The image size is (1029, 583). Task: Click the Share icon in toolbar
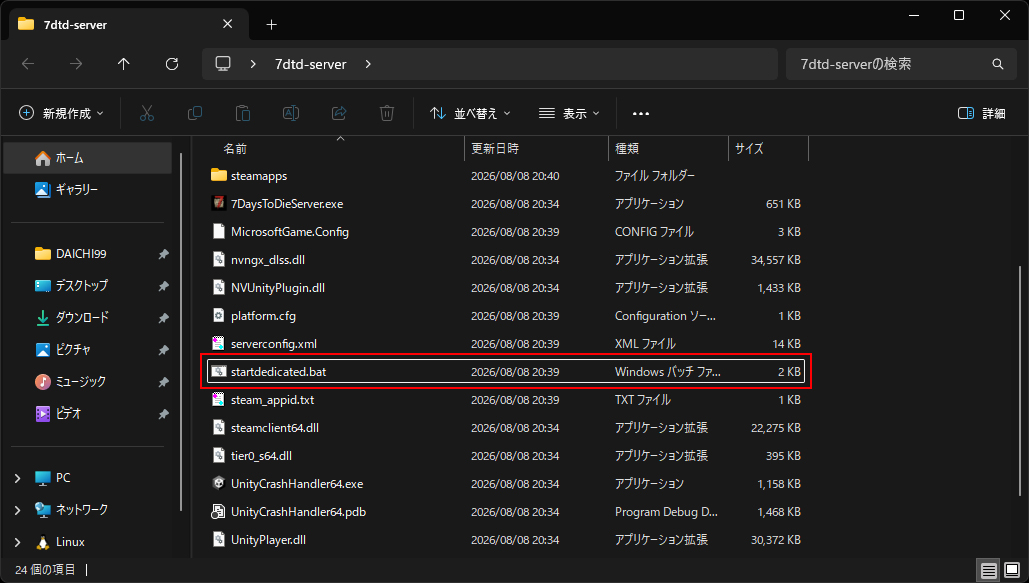pyautogui.click(x=339, y=114)
